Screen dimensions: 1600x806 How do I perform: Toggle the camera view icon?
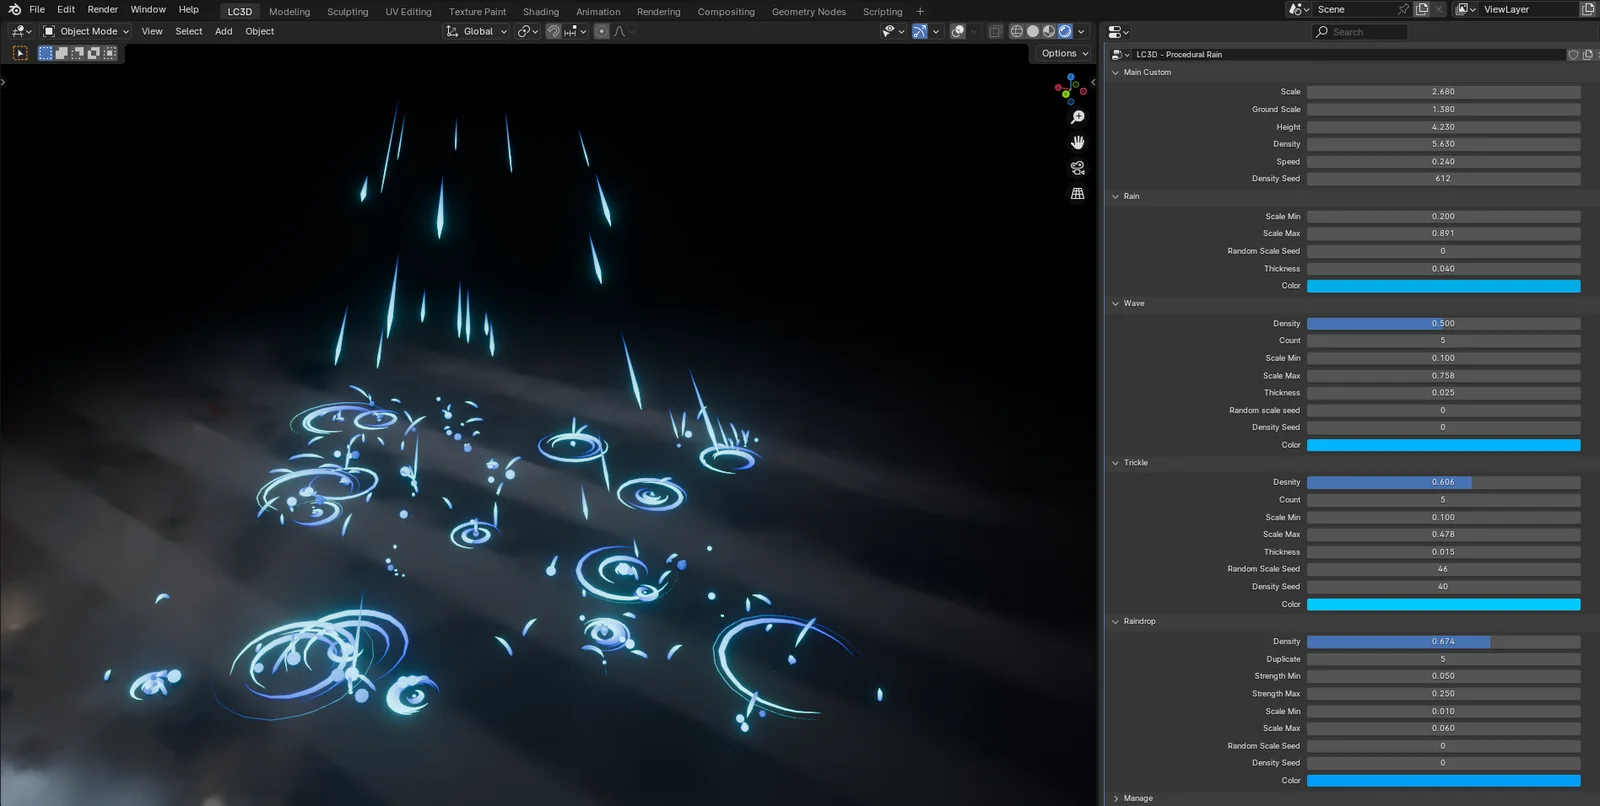click(1077, 168)
